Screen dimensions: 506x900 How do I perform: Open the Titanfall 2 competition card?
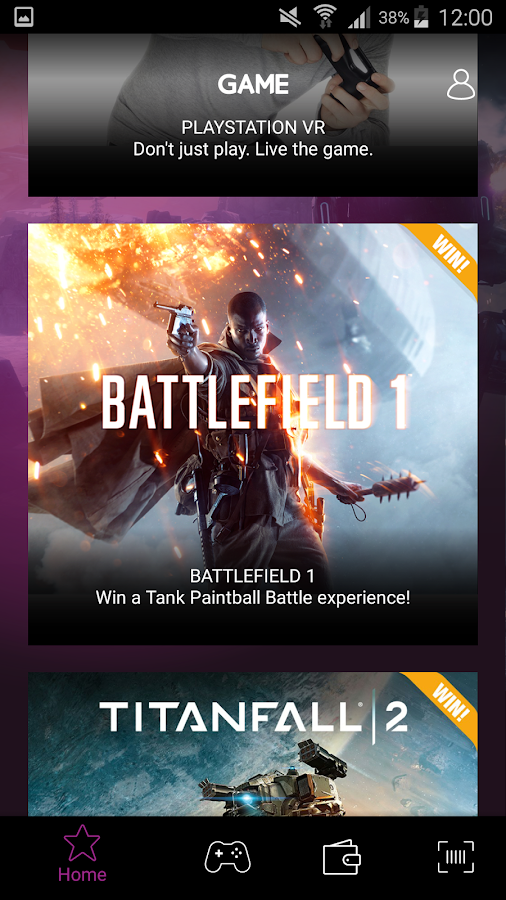coord(253,744)
